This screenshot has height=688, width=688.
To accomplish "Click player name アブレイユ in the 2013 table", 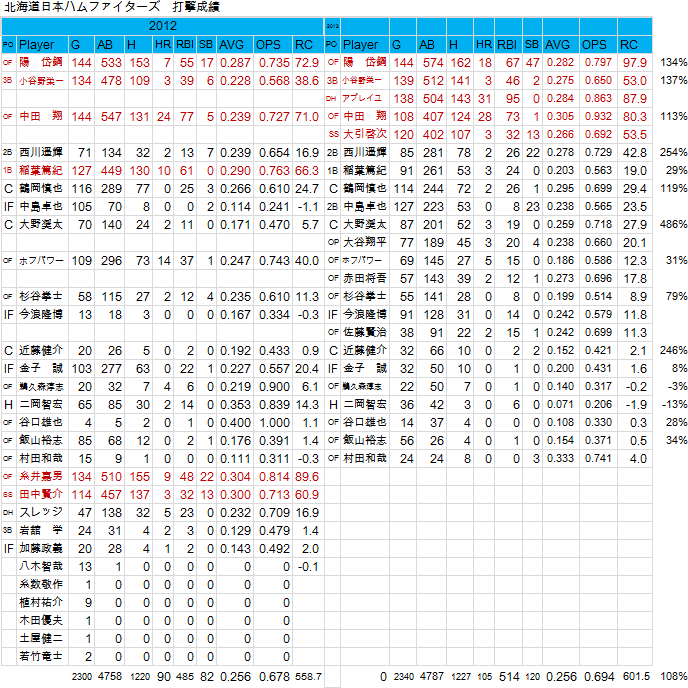I will (x=362, y=98).
